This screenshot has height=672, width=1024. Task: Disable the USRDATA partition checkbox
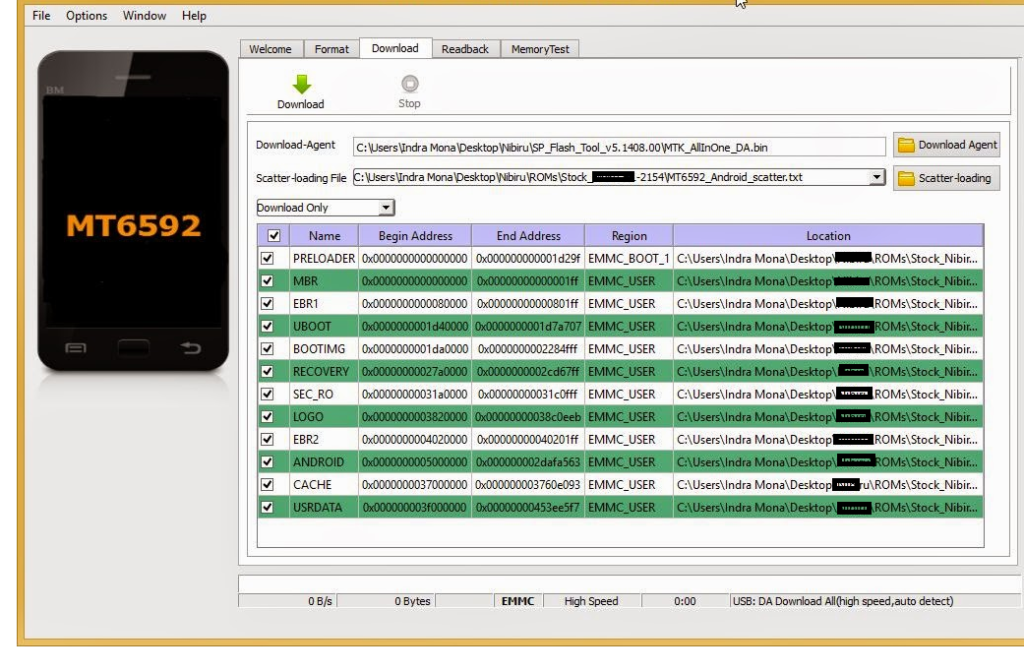pos(267,507)
